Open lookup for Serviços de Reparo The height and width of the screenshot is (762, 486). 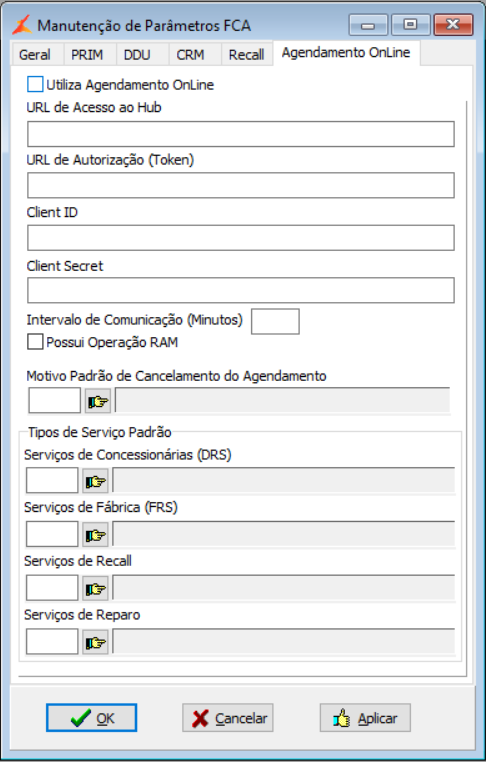[95, 642]
